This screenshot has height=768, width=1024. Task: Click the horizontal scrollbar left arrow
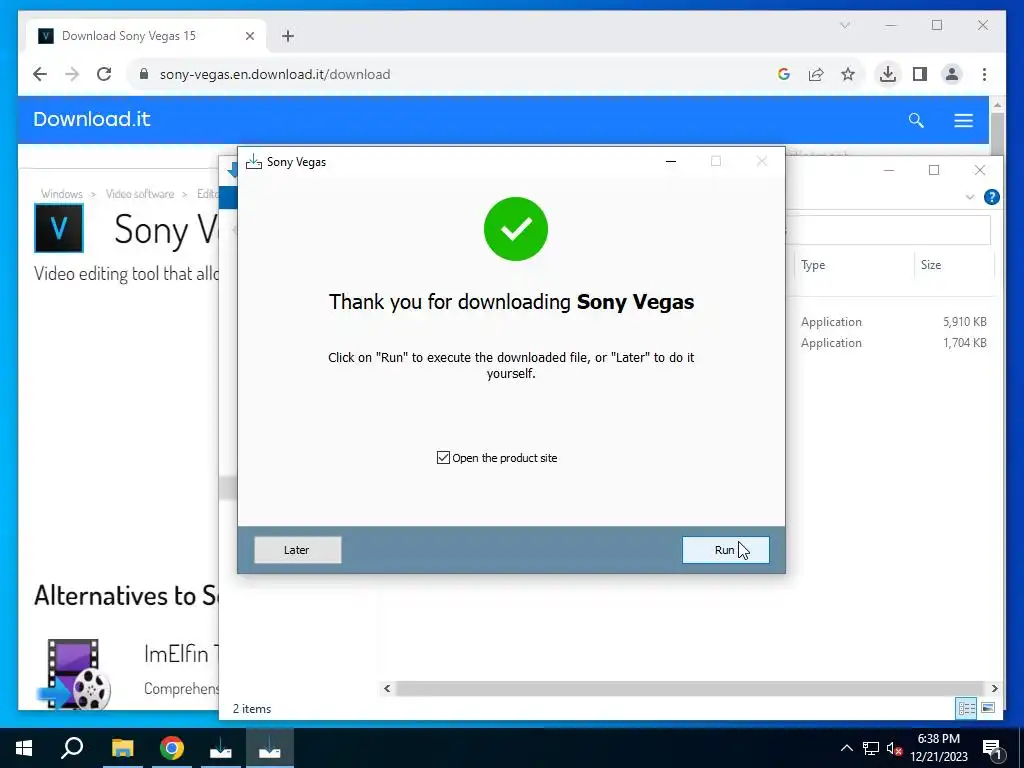pyautogui.click(x=387, y=688)
